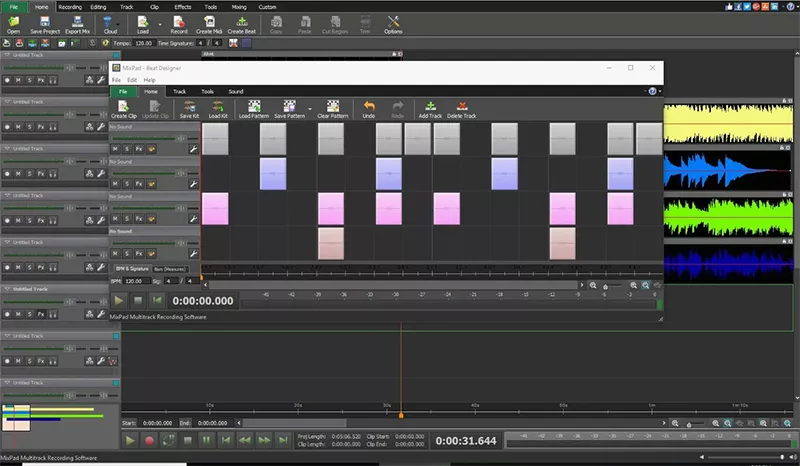Viewport: 800px width, 466px height.
Task: Open Beat Designer Sound tab
Action: [236, 91]
